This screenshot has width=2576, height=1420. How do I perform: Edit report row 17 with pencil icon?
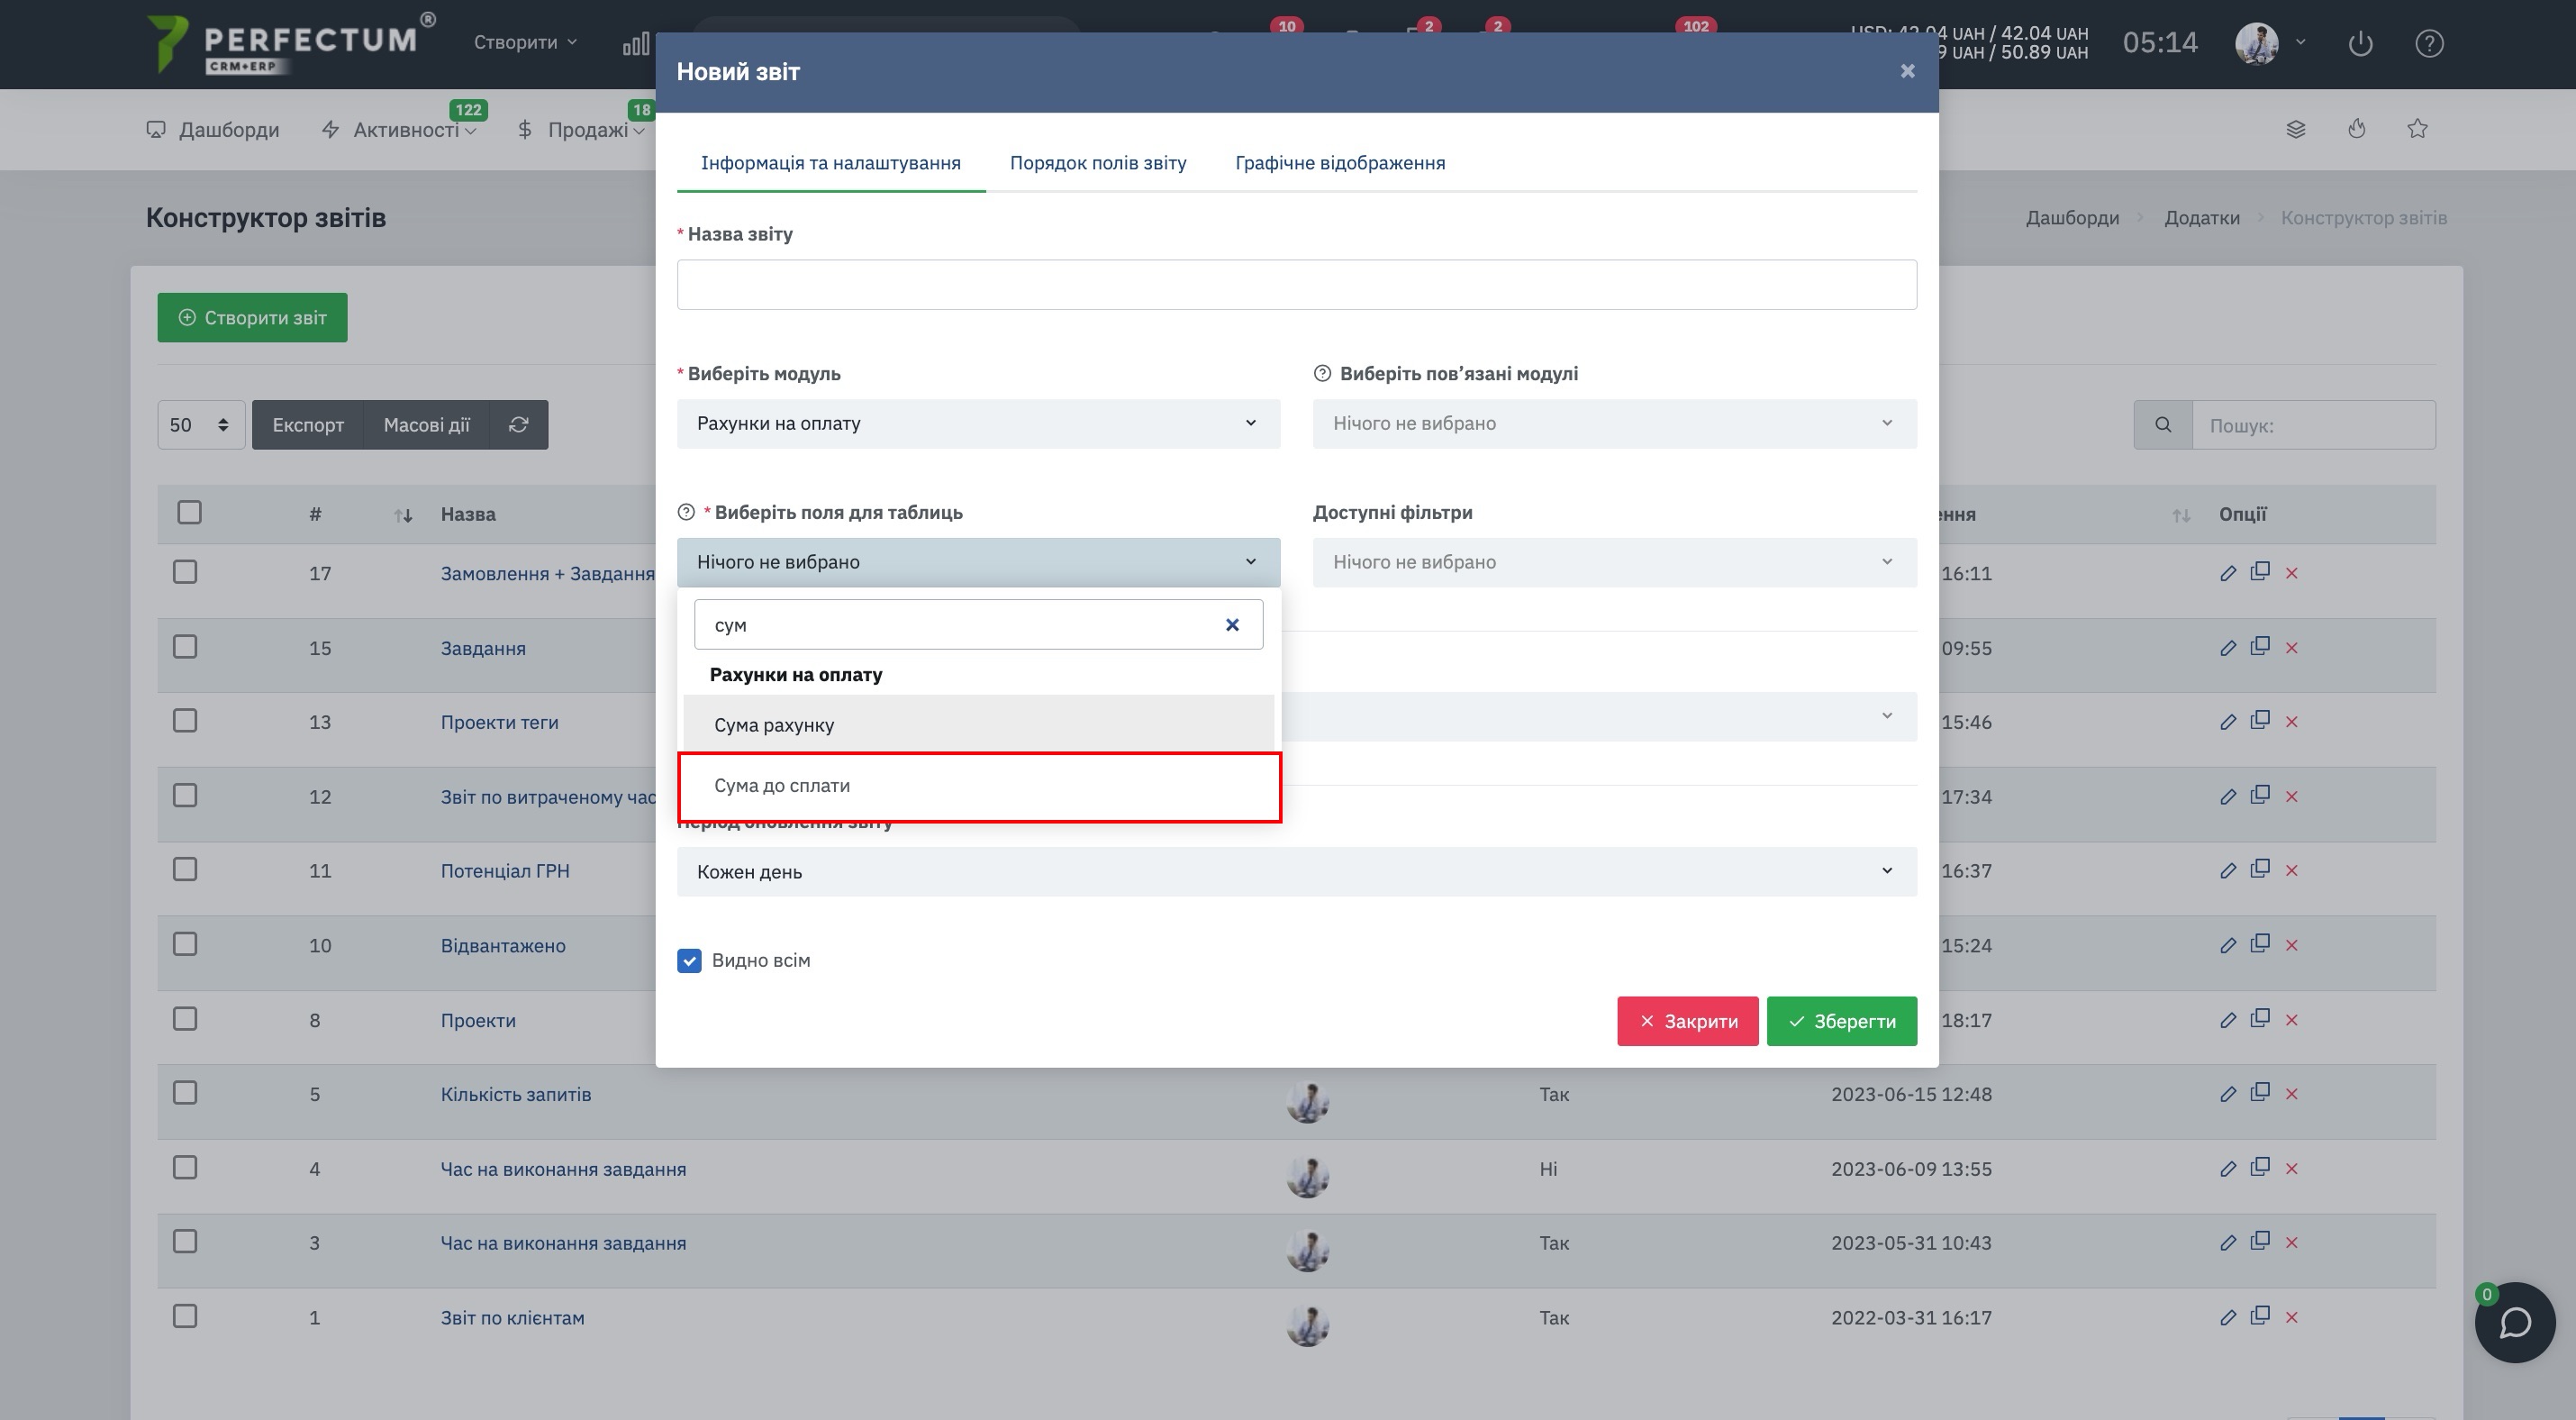[2227, 574]
